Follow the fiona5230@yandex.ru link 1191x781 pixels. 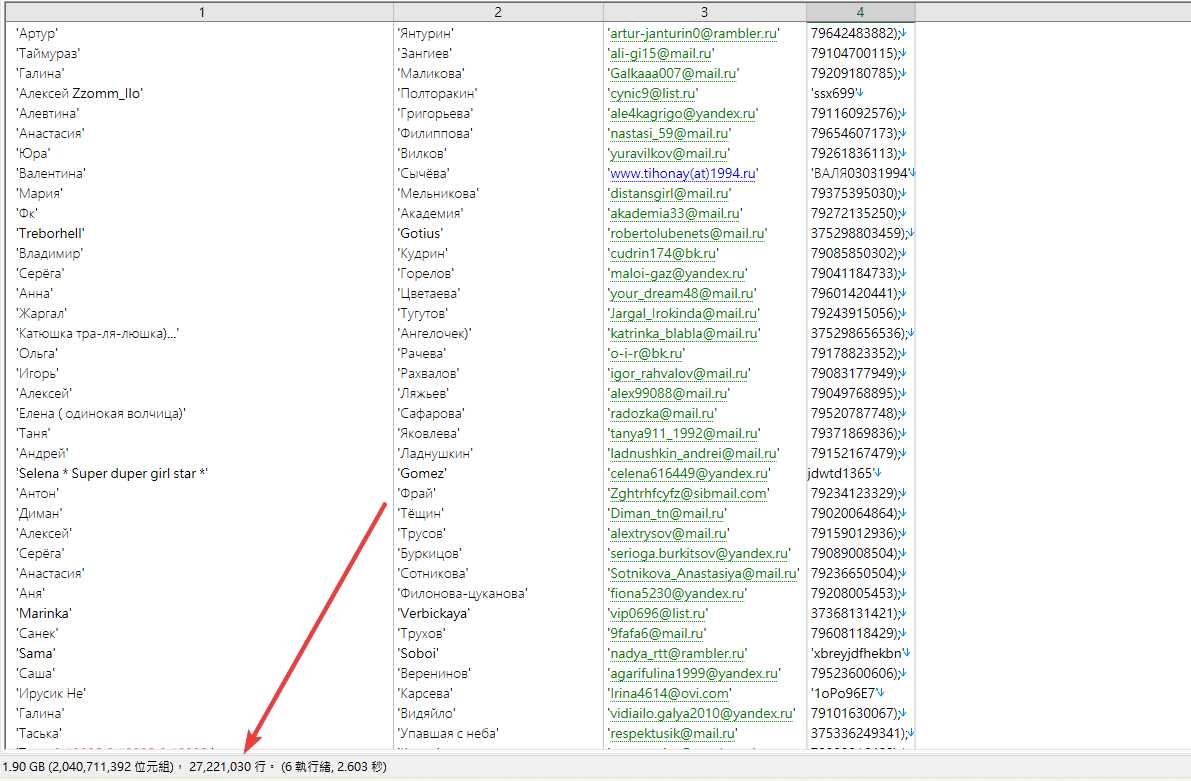pyautogui.click(x=678, y=593)
